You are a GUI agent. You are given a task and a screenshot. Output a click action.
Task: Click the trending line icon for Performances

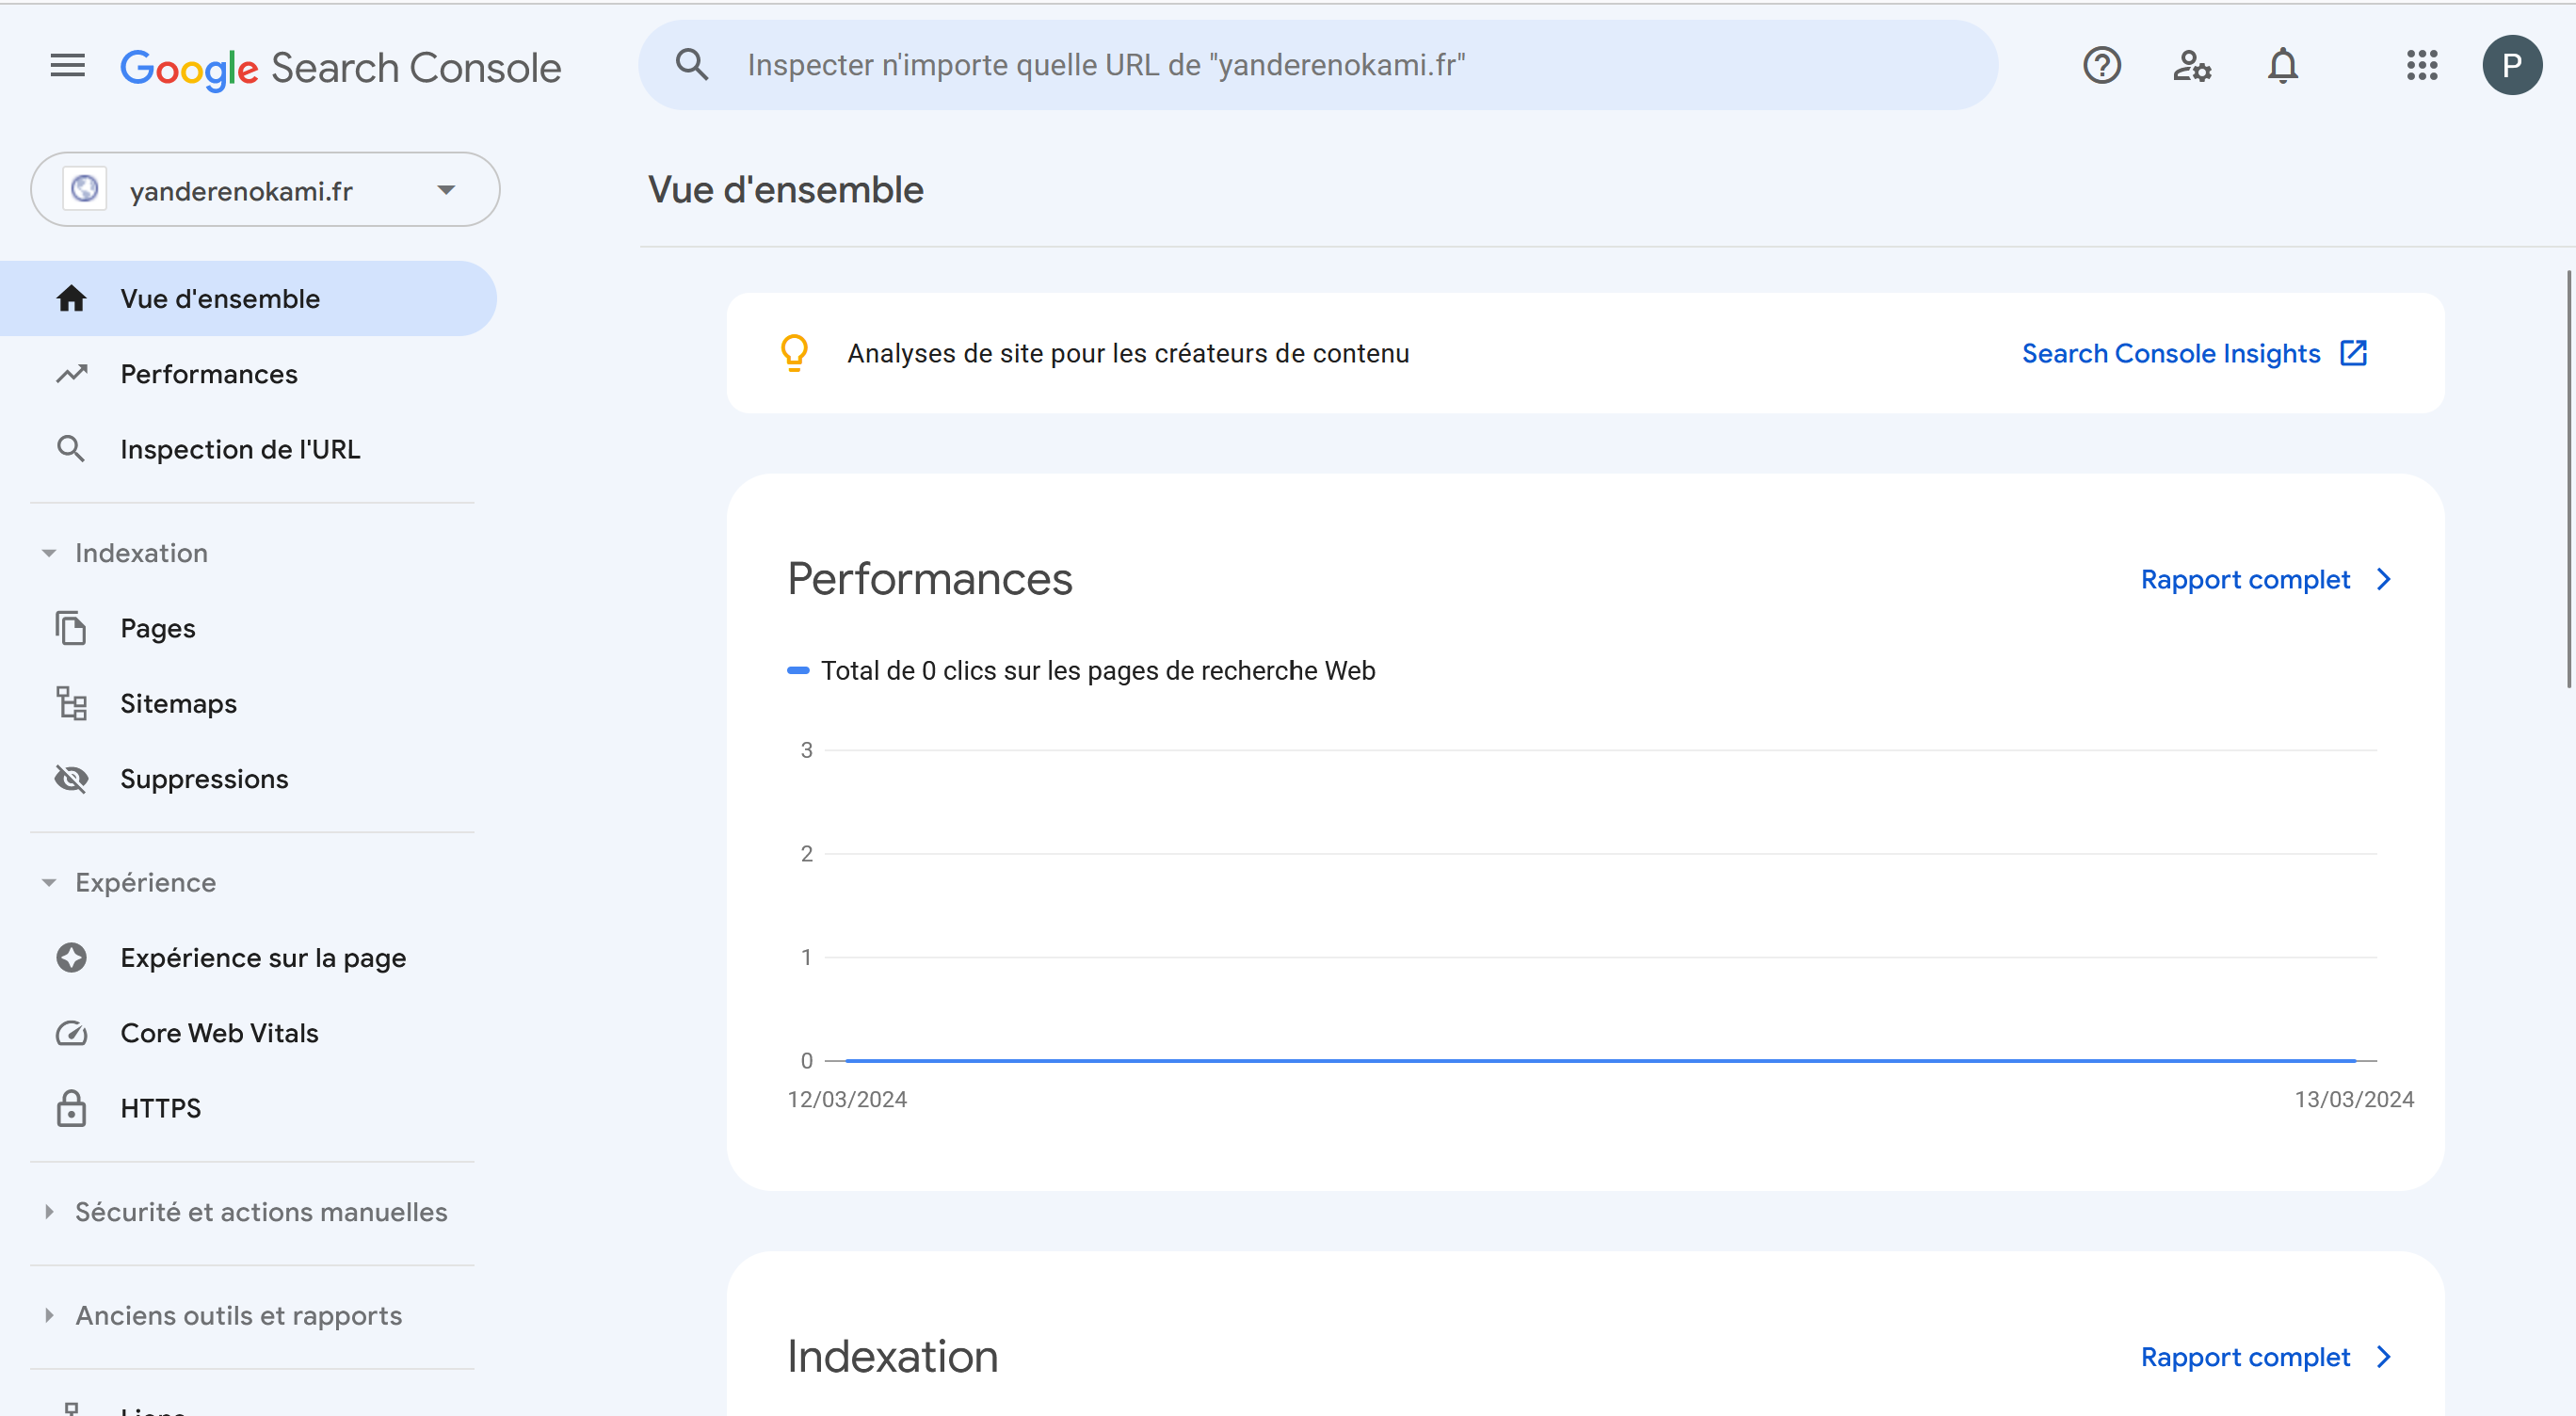(71, 374)
